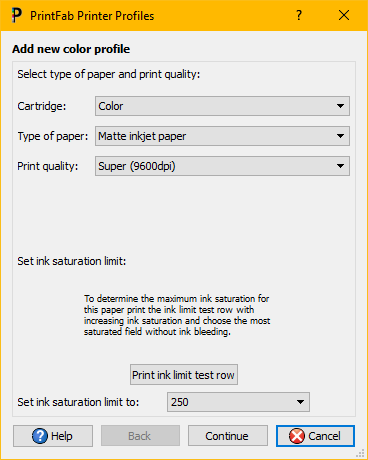Click the Help button
Viewport: 368px width, 460px height.
pos(53,436)
